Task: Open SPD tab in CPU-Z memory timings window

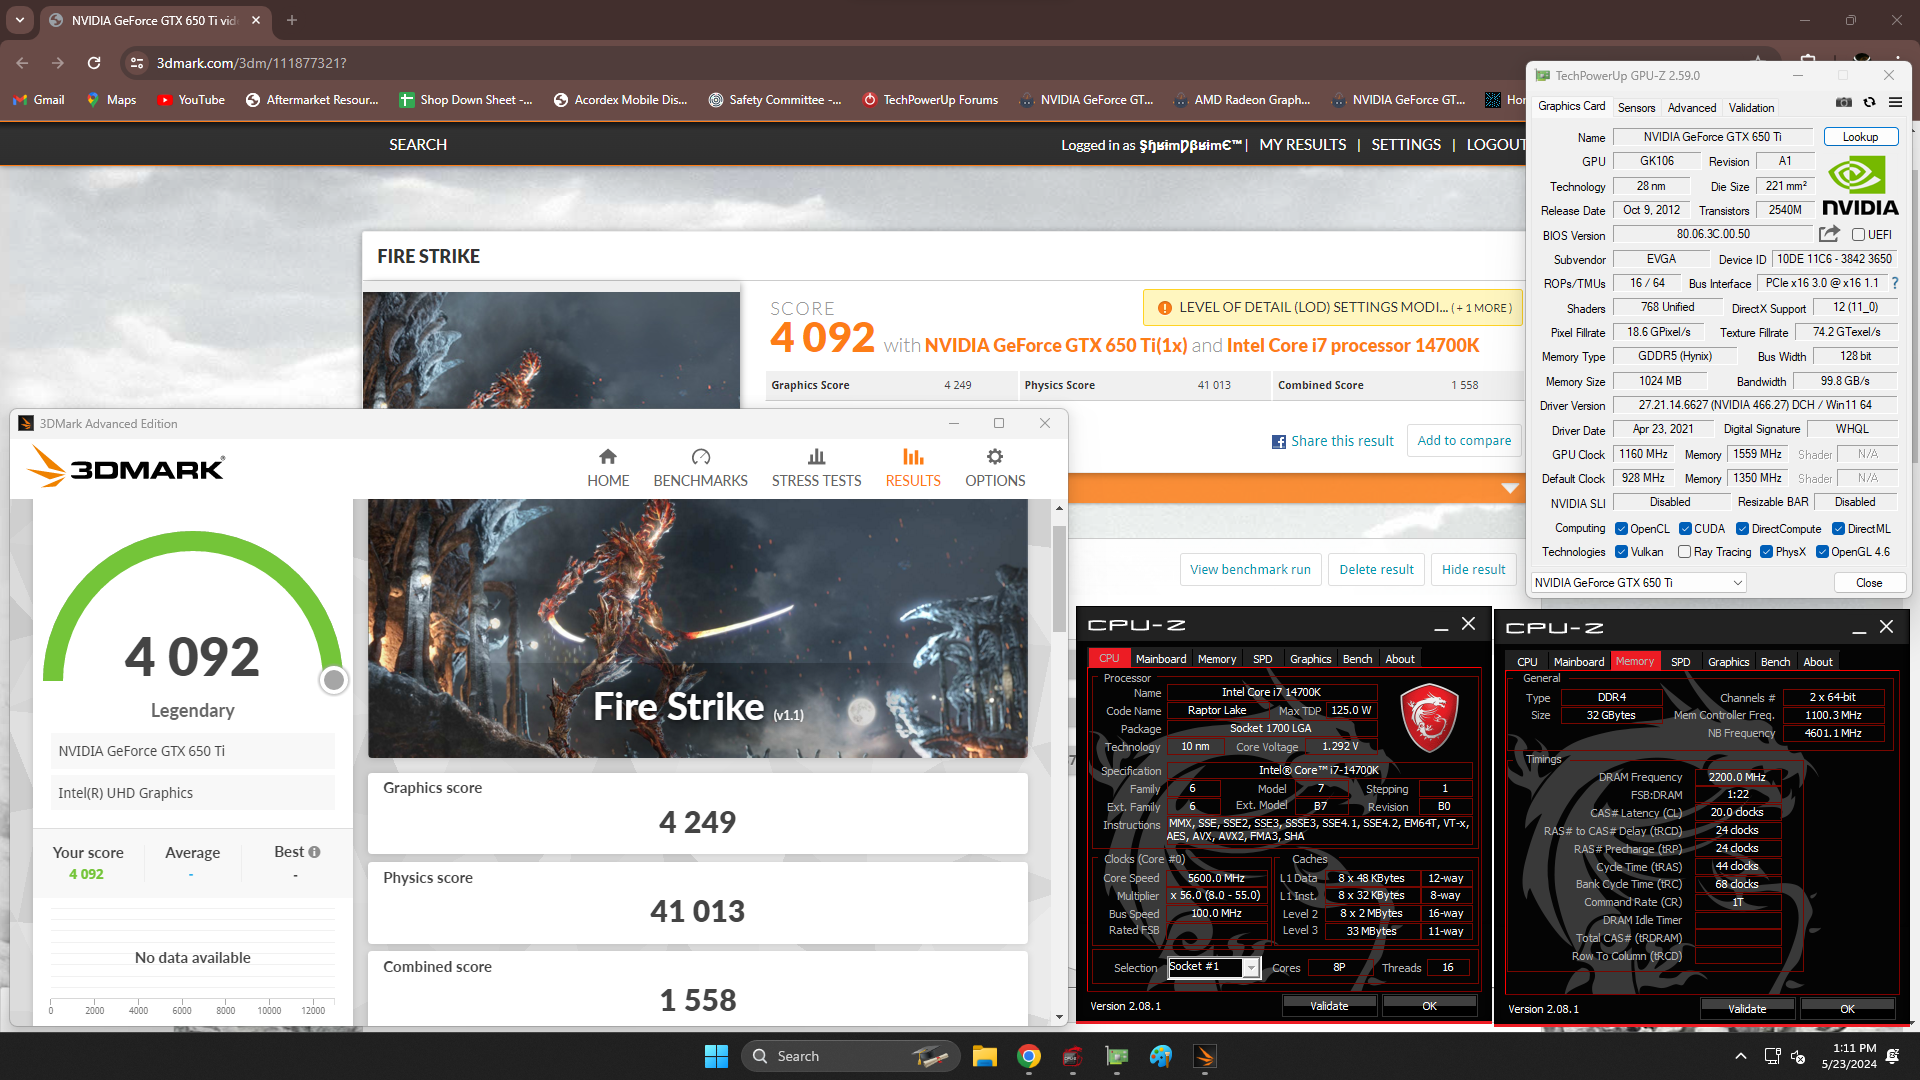Action: [x=1681, y=662]
